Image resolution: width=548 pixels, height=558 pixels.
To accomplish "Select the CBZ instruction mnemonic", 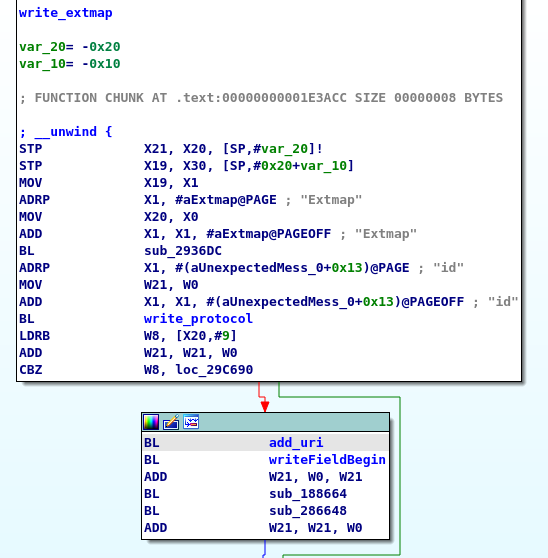I will click(x=31, y=370).
